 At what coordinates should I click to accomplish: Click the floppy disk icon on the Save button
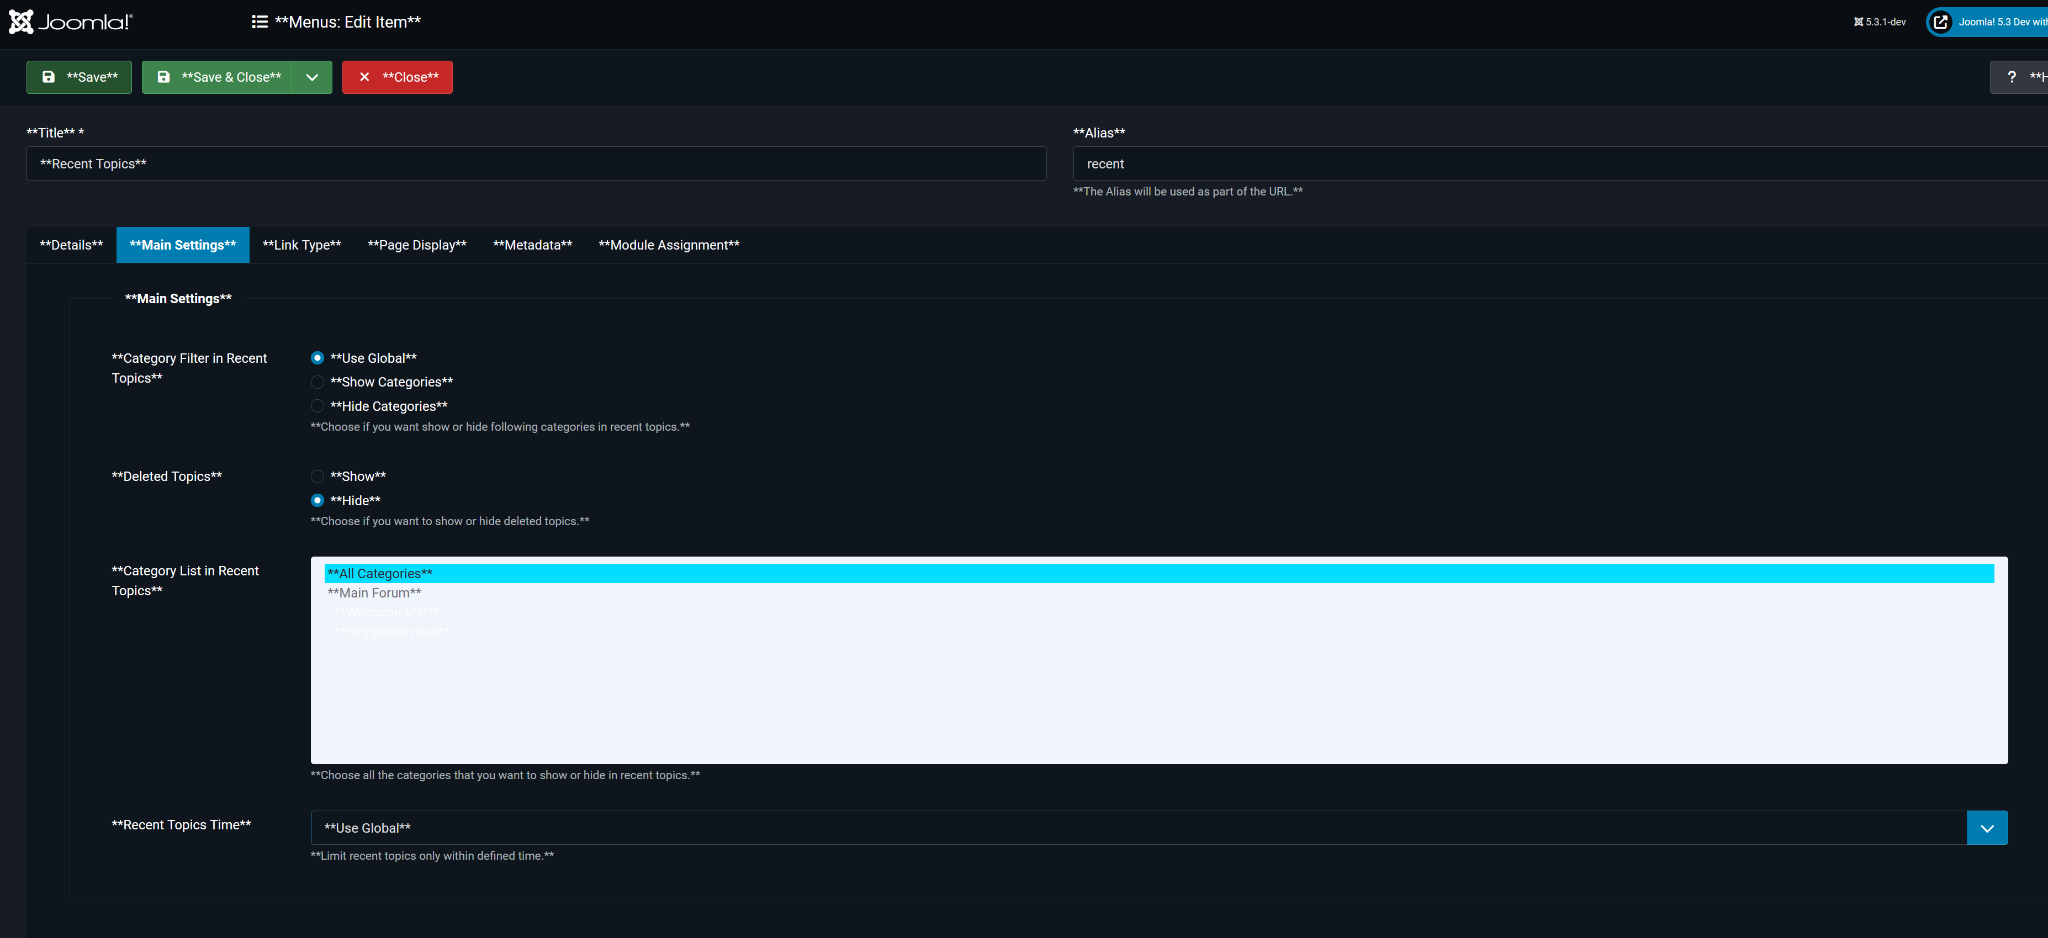[48, 77]
